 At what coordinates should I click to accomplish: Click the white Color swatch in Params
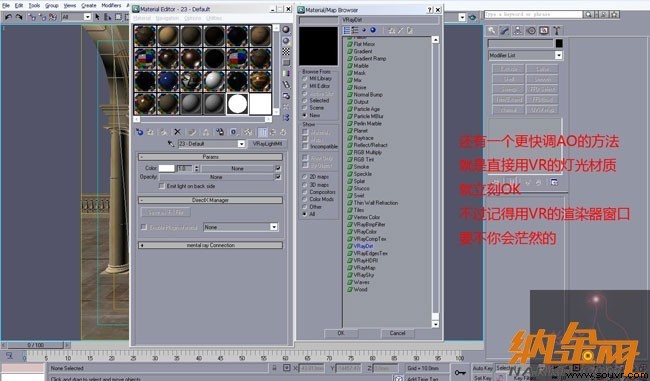(x=167, y=168)
